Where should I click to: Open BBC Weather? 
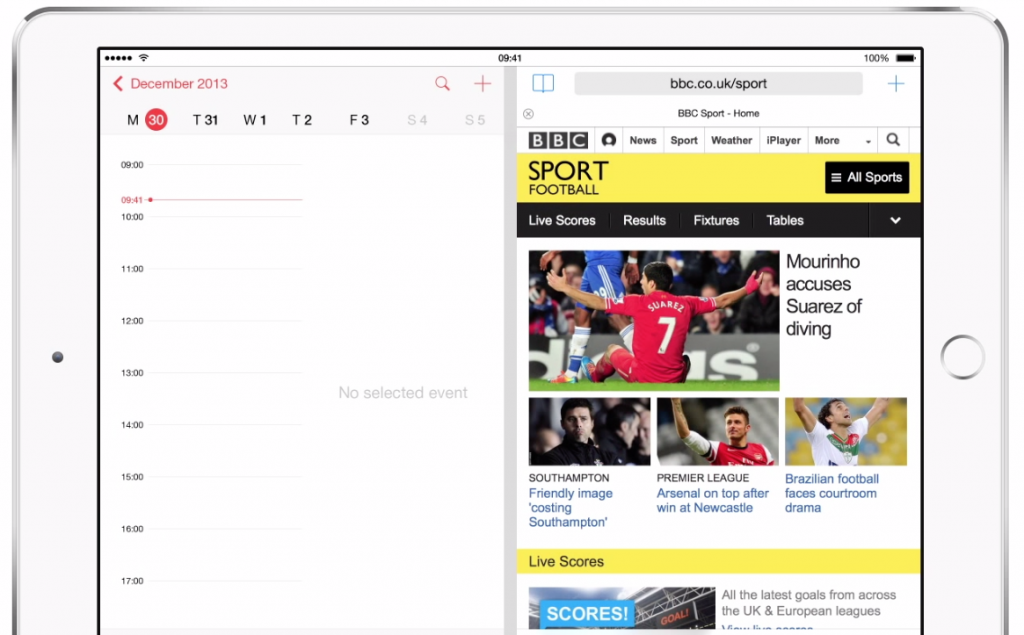(x=731, y=140)
